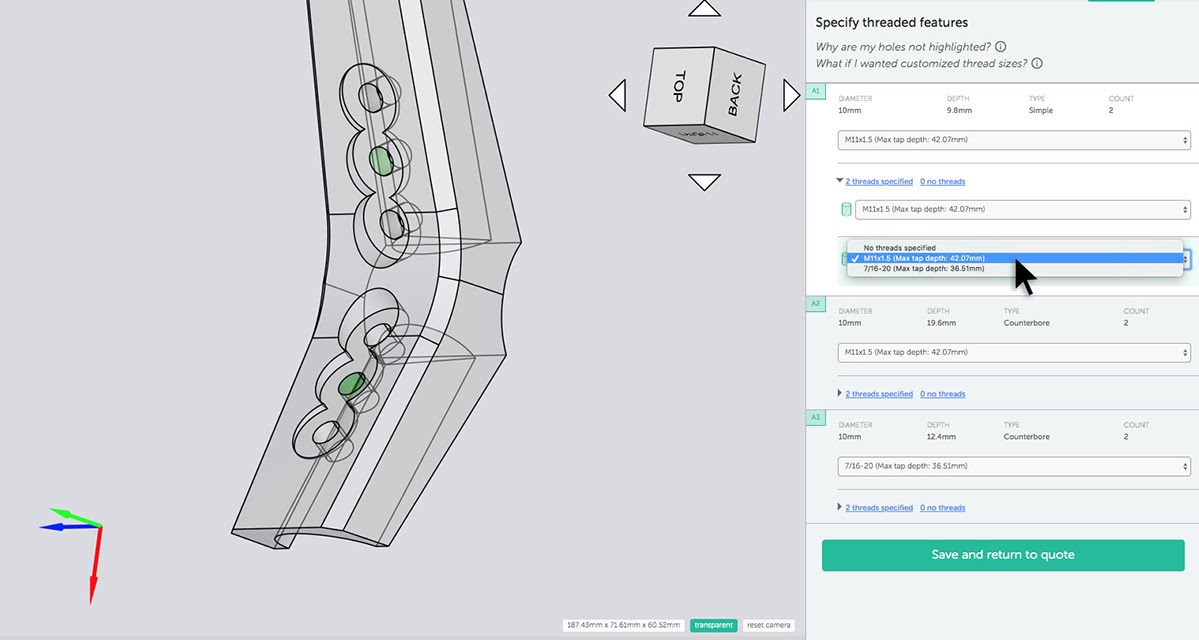Click the A3 type value 'Counterbore'
The width and height of the screenshot is (1199, 640).
click(1026, 437)
